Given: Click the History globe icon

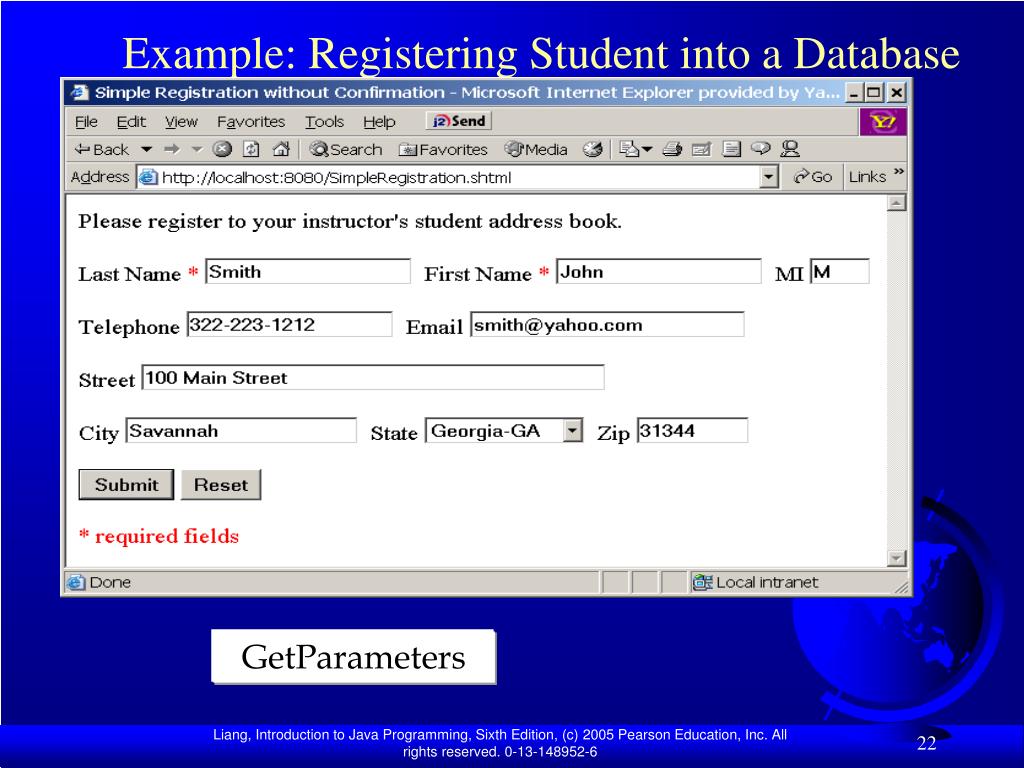Looking at the screenshot, I should (593, 149).
